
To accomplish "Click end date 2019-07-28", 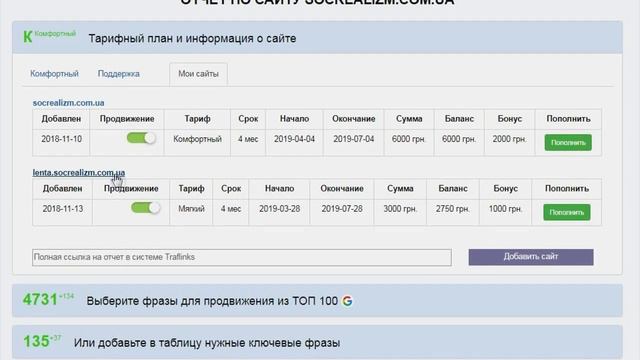I will (x=342, y=209).
